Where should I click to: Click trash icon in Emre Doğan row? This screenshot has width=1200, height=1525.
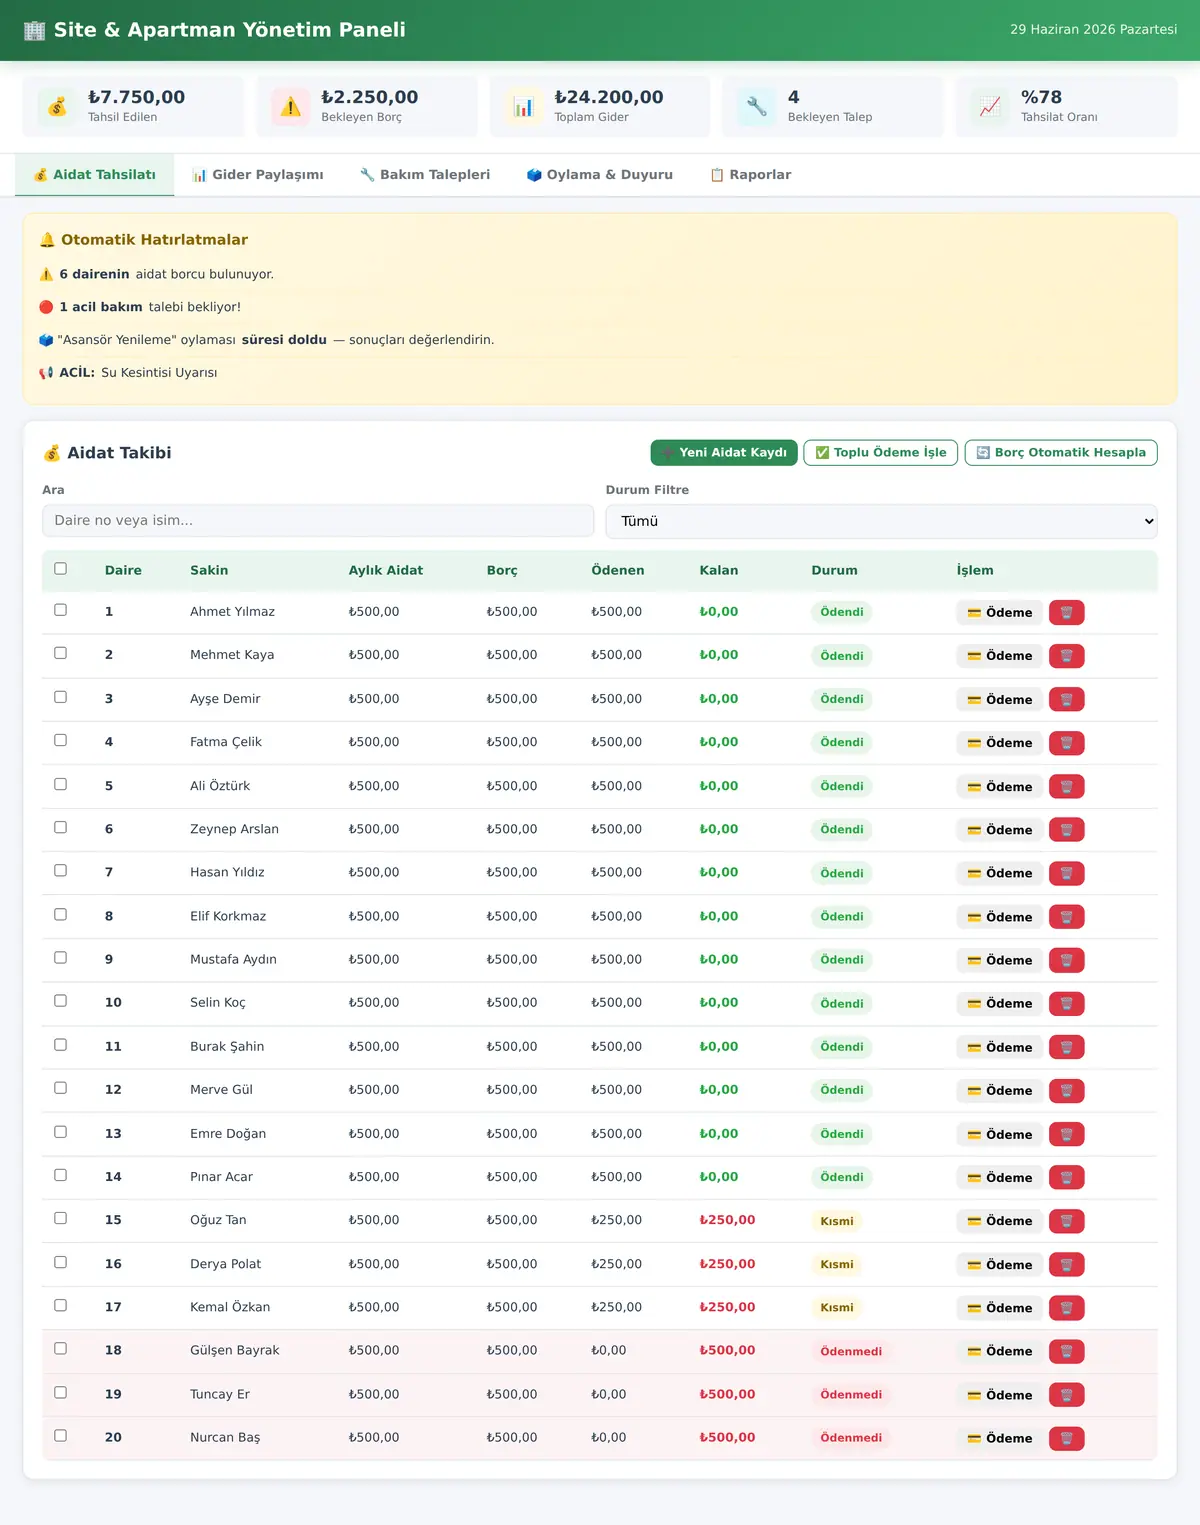click(1066, 1134)
